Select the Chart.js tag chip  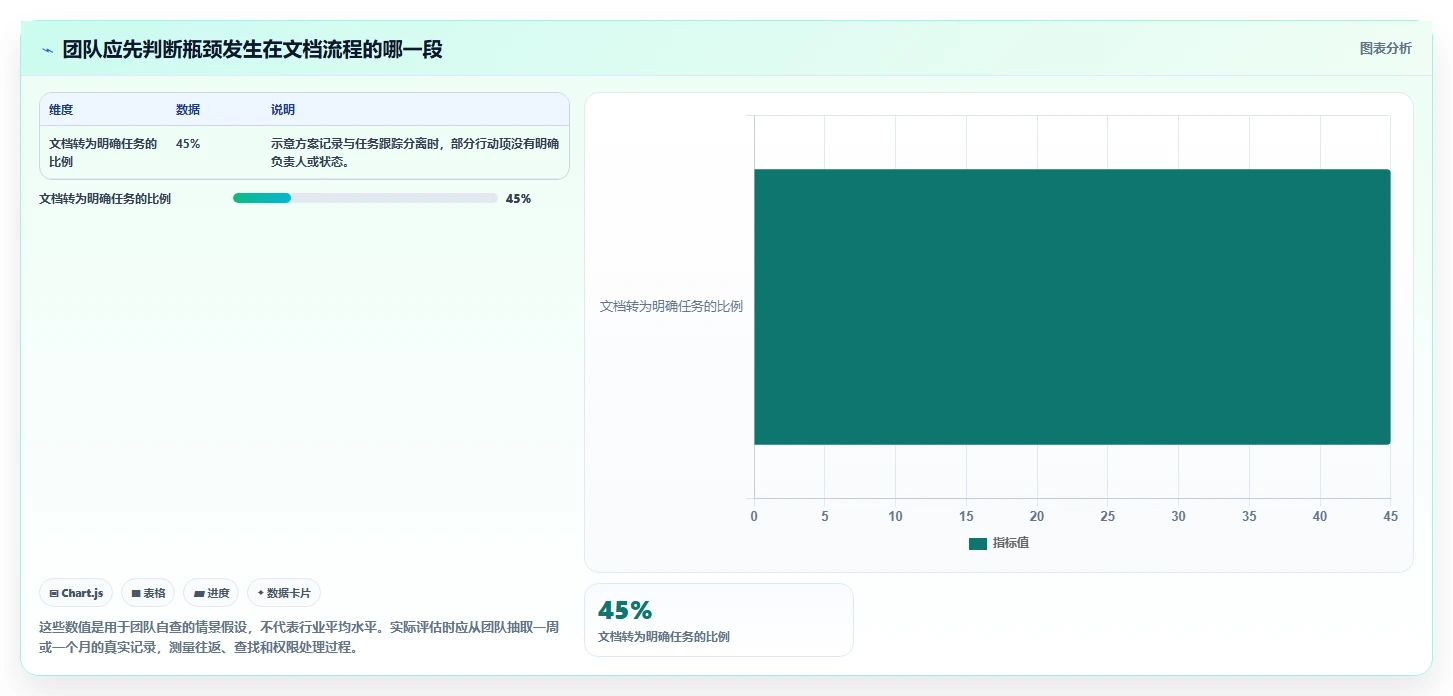pyautogui.click(x=76, y=593)
